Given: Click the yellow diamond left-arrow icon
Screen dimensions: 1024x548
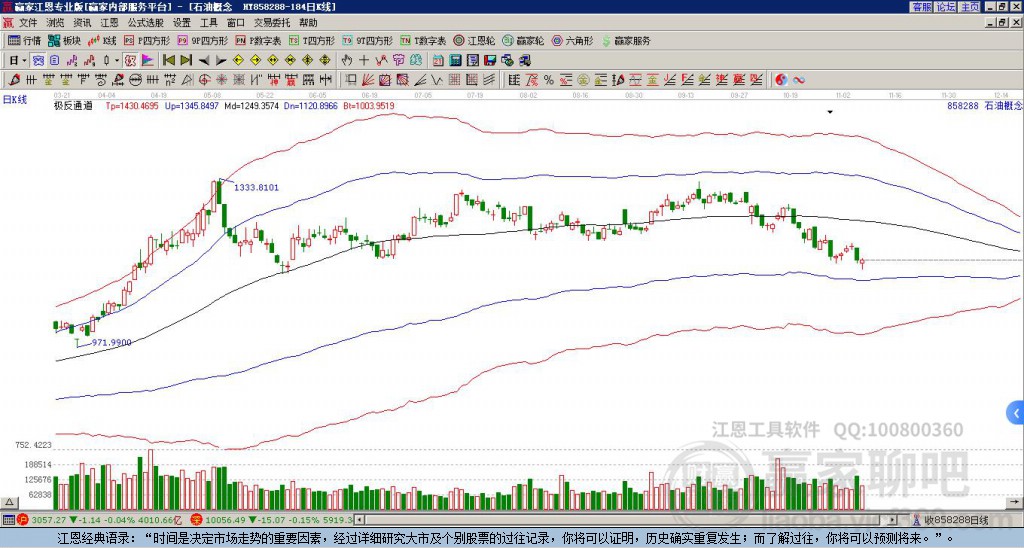Looking at the screenshot, I should (x=238, y=60).
